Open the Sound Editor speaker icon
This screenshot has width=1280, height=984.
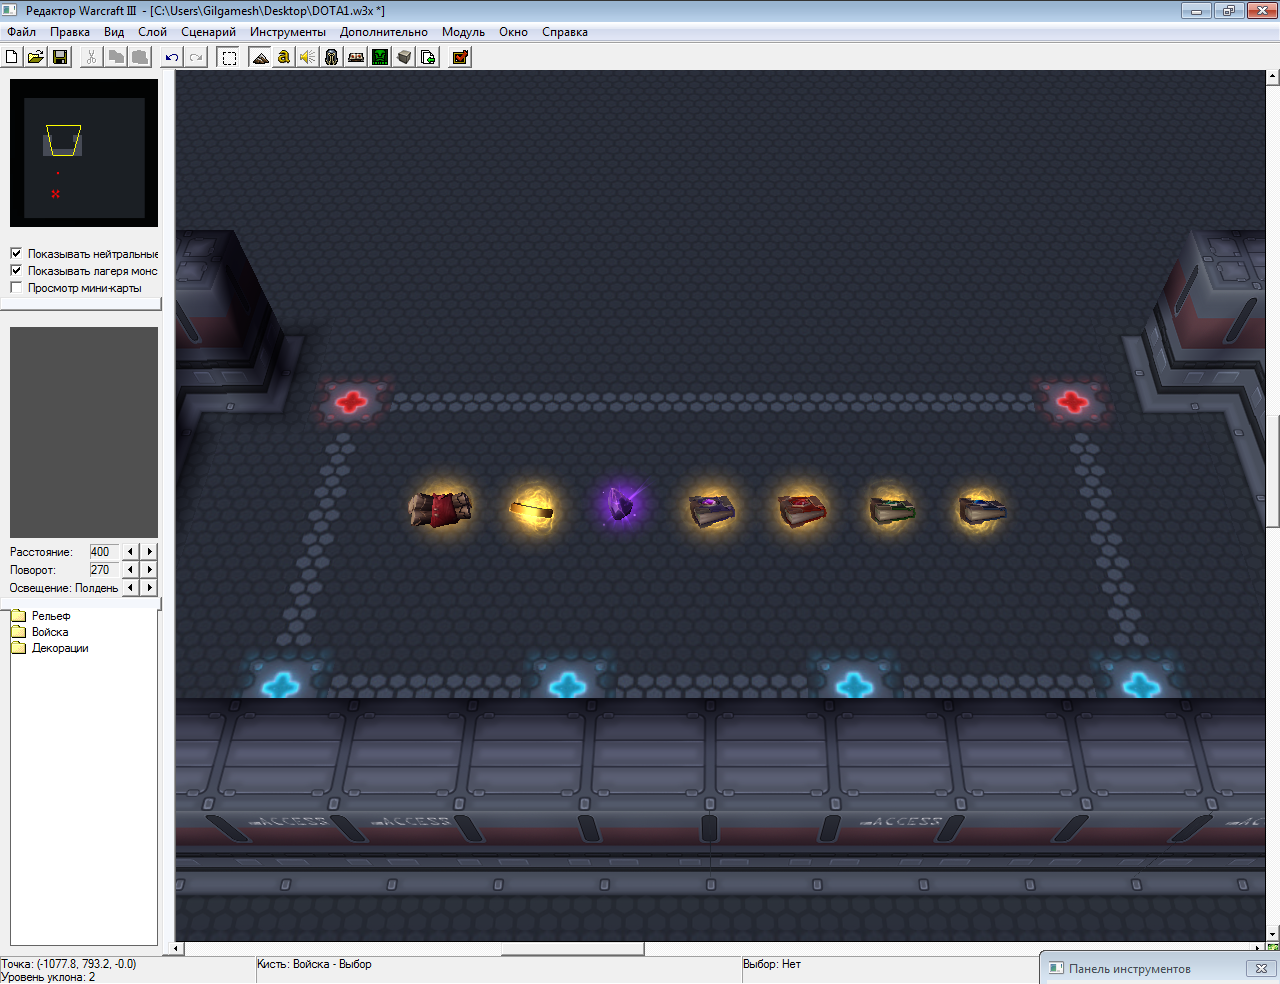point(308,57)
